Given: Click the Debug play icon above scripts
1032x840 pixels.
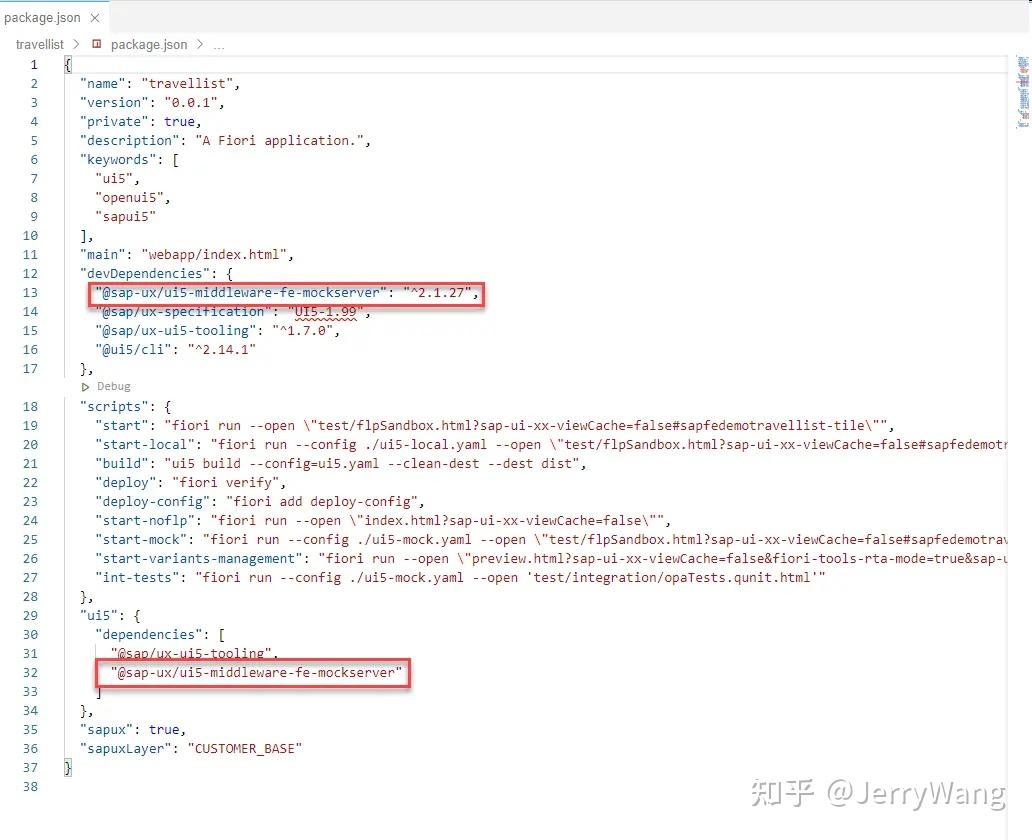Looking at the screenshot, I should (86, 386).
